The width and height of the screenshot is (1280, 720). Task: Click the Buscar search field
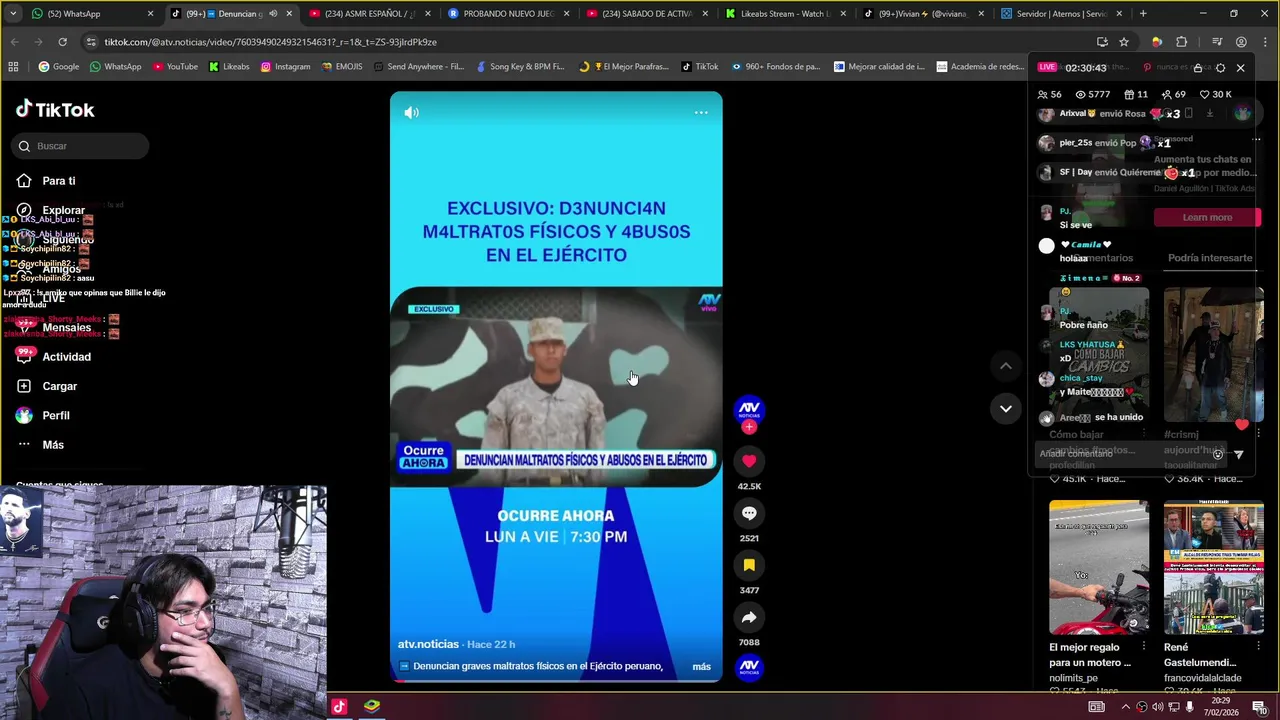81,146
